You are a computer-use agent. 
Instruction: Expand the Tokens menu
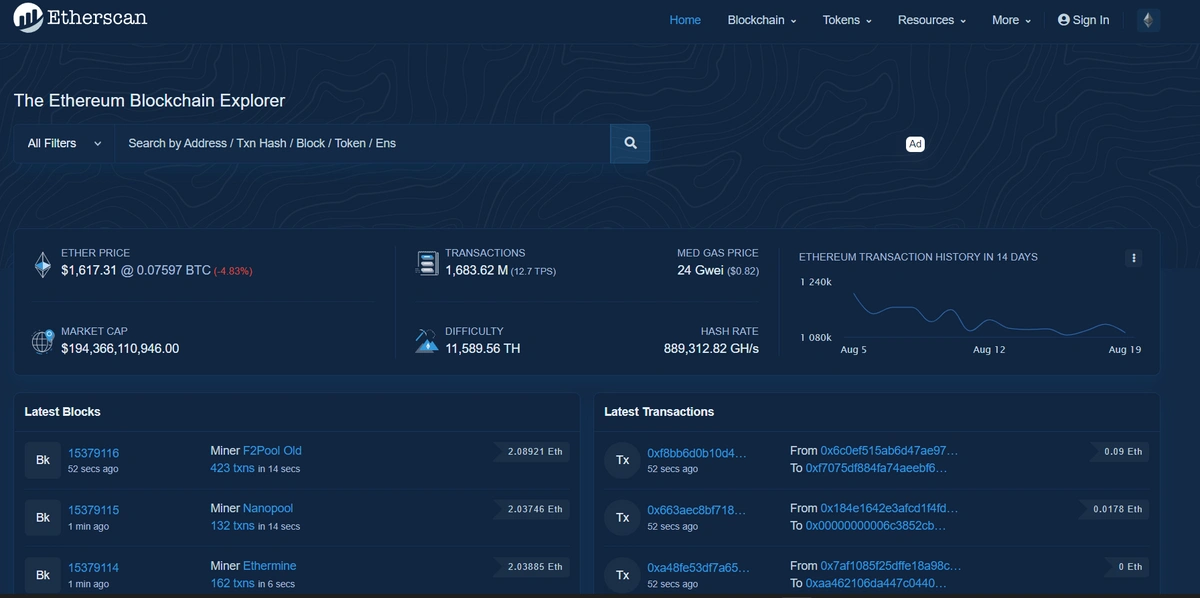click(847, 20)
